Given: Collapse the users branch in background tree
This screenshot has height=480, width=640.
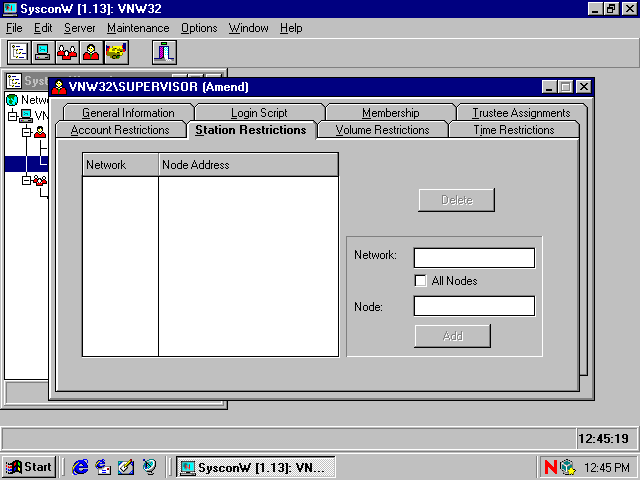Looking at the screenshot, I should click(x=27, y=132).
